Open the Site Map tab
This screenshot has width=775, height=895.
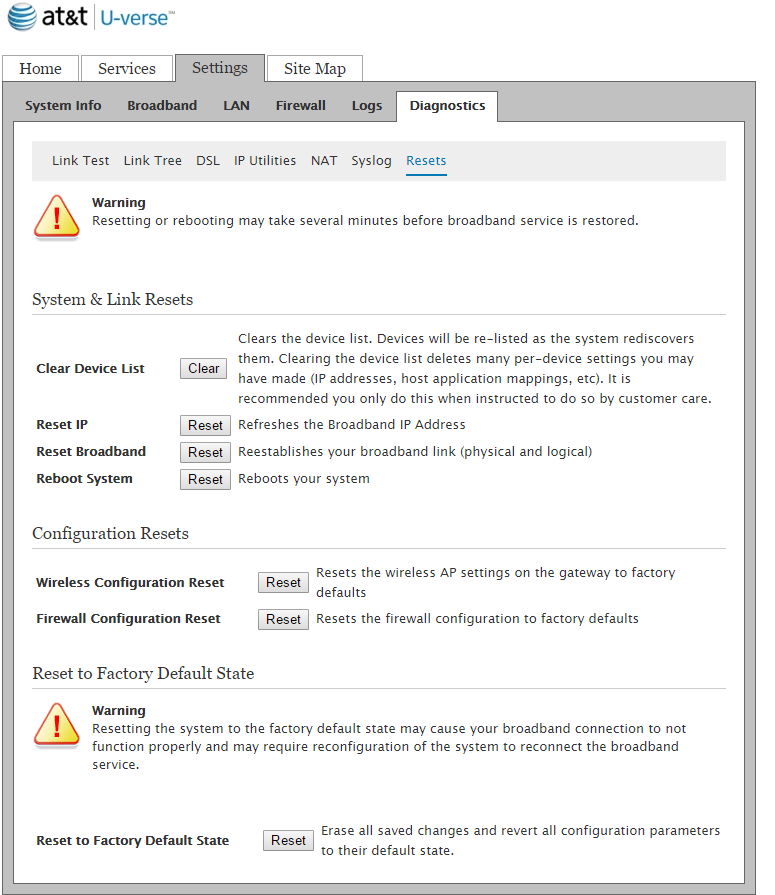pos(315,69)
